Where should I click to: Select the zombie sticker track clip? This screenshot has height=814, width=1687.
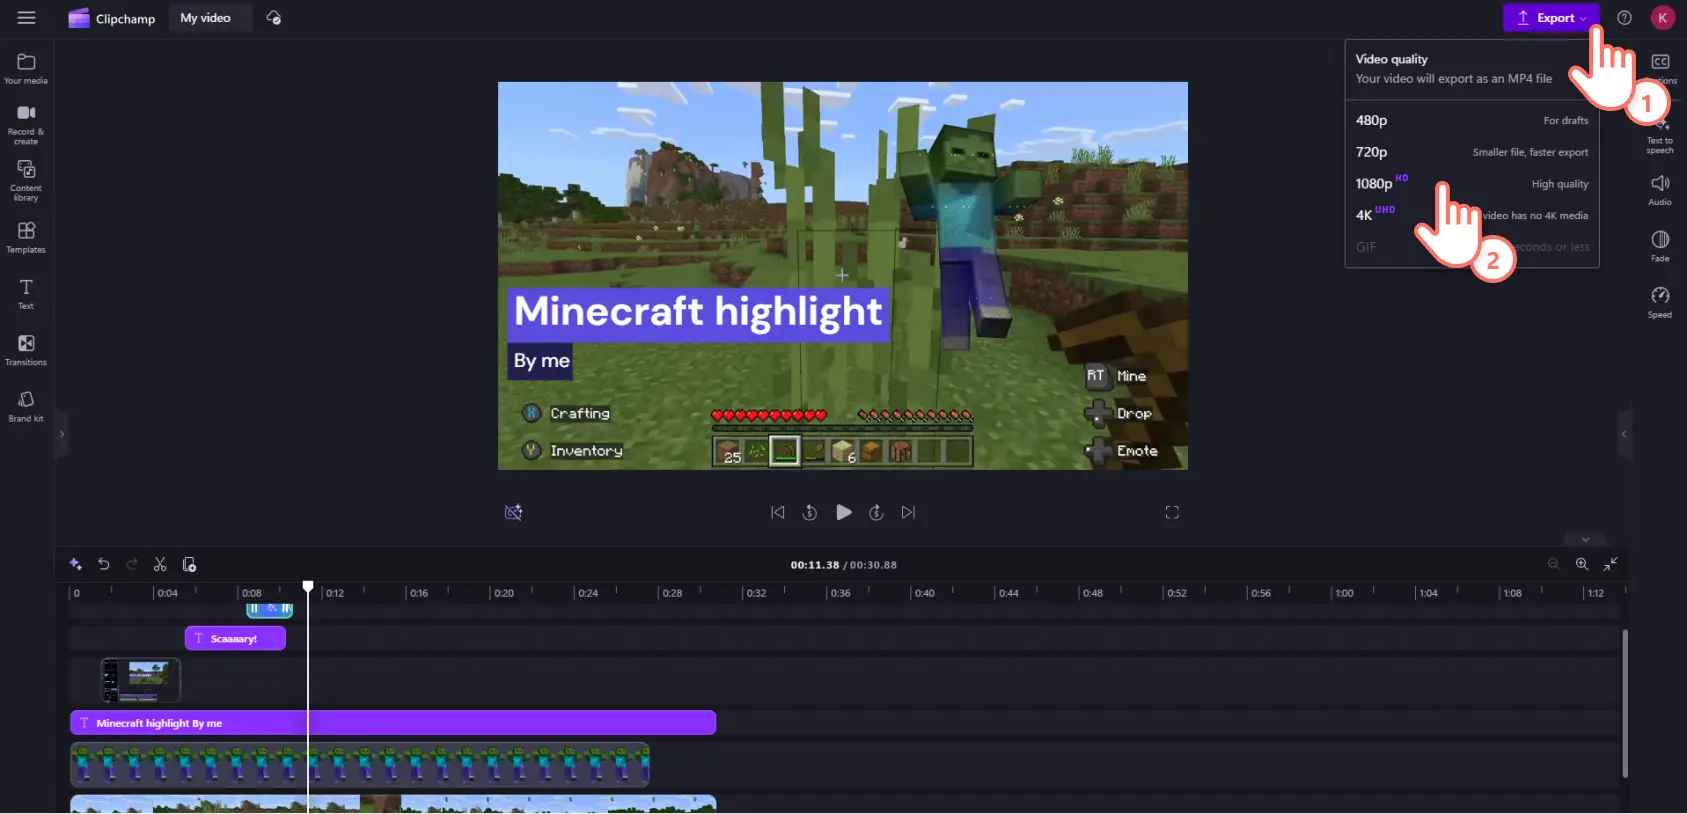pyautogui.click(x=360, y=764)
